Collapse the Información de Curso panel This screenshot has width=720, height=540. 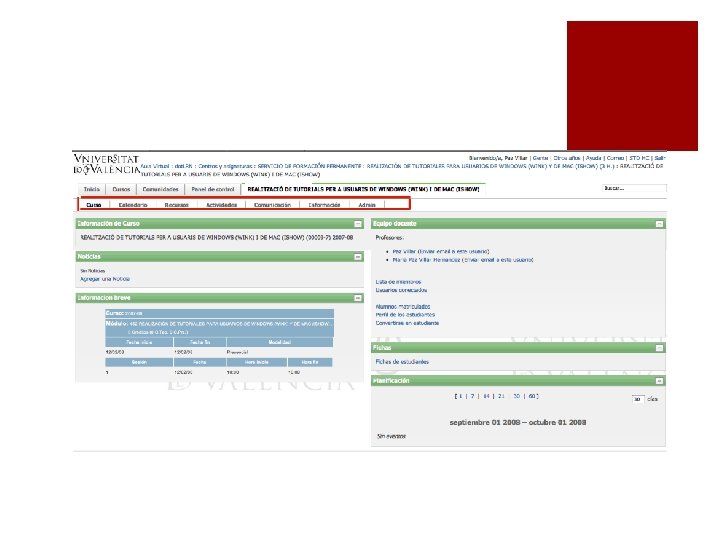(x=358, y=224)
